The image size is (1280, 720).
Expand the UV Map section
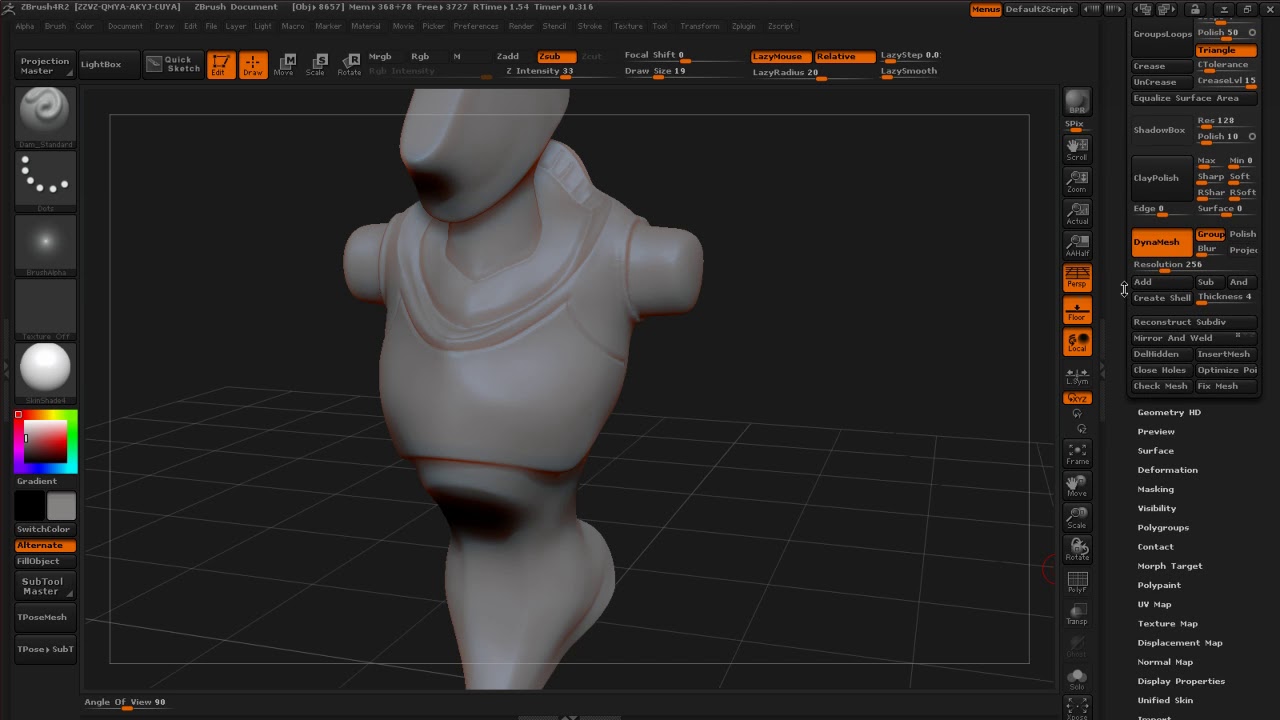click(x=1154, y=604)
